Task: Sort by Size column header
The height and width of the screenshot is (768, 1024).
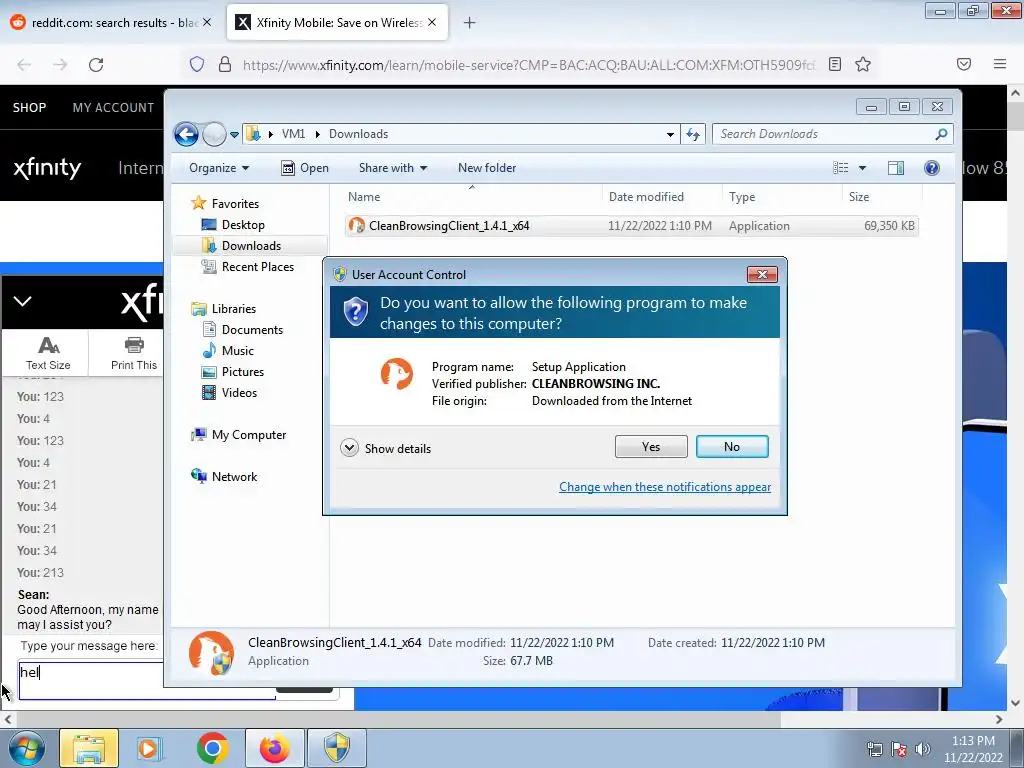Action: point(859,197)
